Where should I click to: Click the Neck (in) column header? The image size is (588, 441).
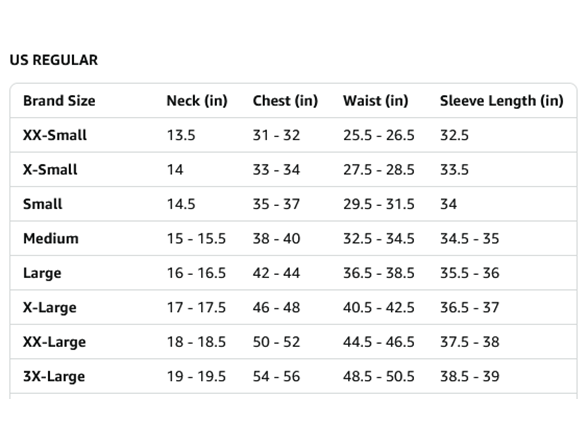(197, 100)
